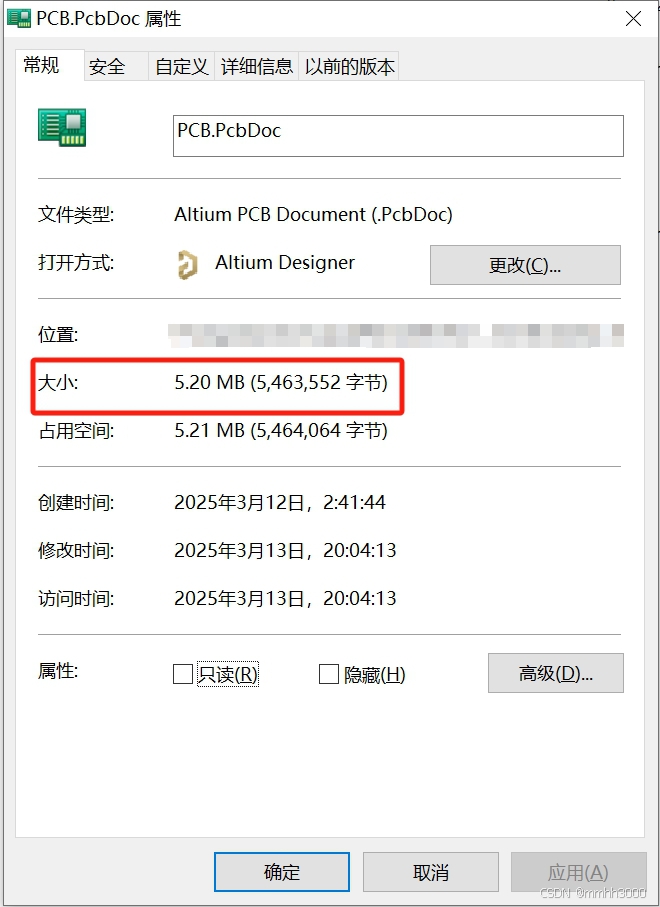Open advanced attributes with 高级(D)...
Viewport: 660px width, 907px height.
pos(556,673)
